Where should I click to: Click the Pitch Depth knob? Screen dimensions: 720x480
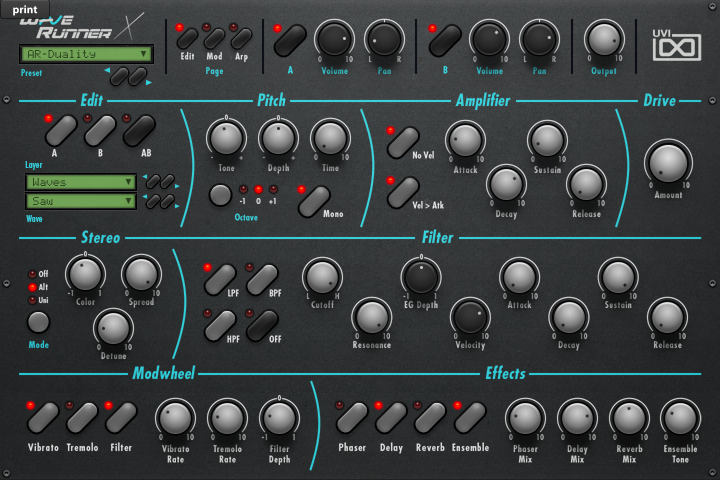click(x=278, y=139)
